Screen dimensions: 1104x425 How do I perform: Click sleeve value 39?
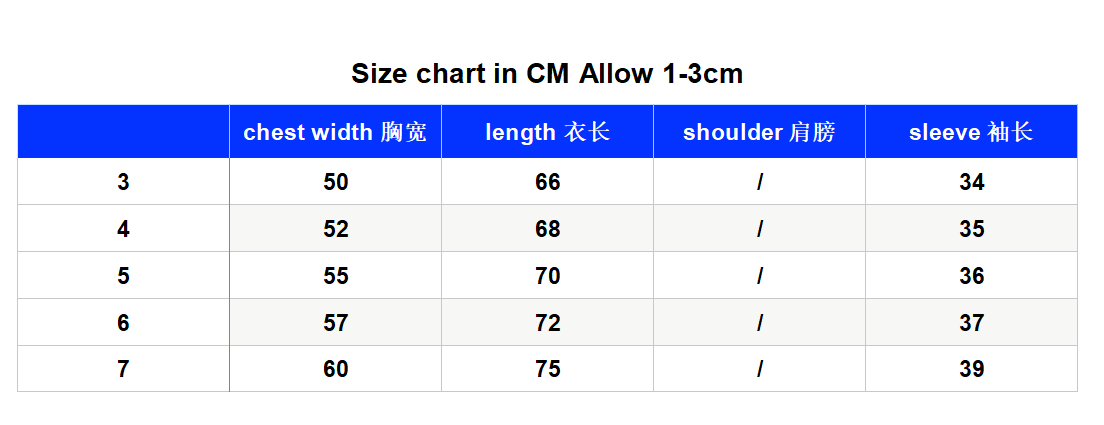[972, 369]
